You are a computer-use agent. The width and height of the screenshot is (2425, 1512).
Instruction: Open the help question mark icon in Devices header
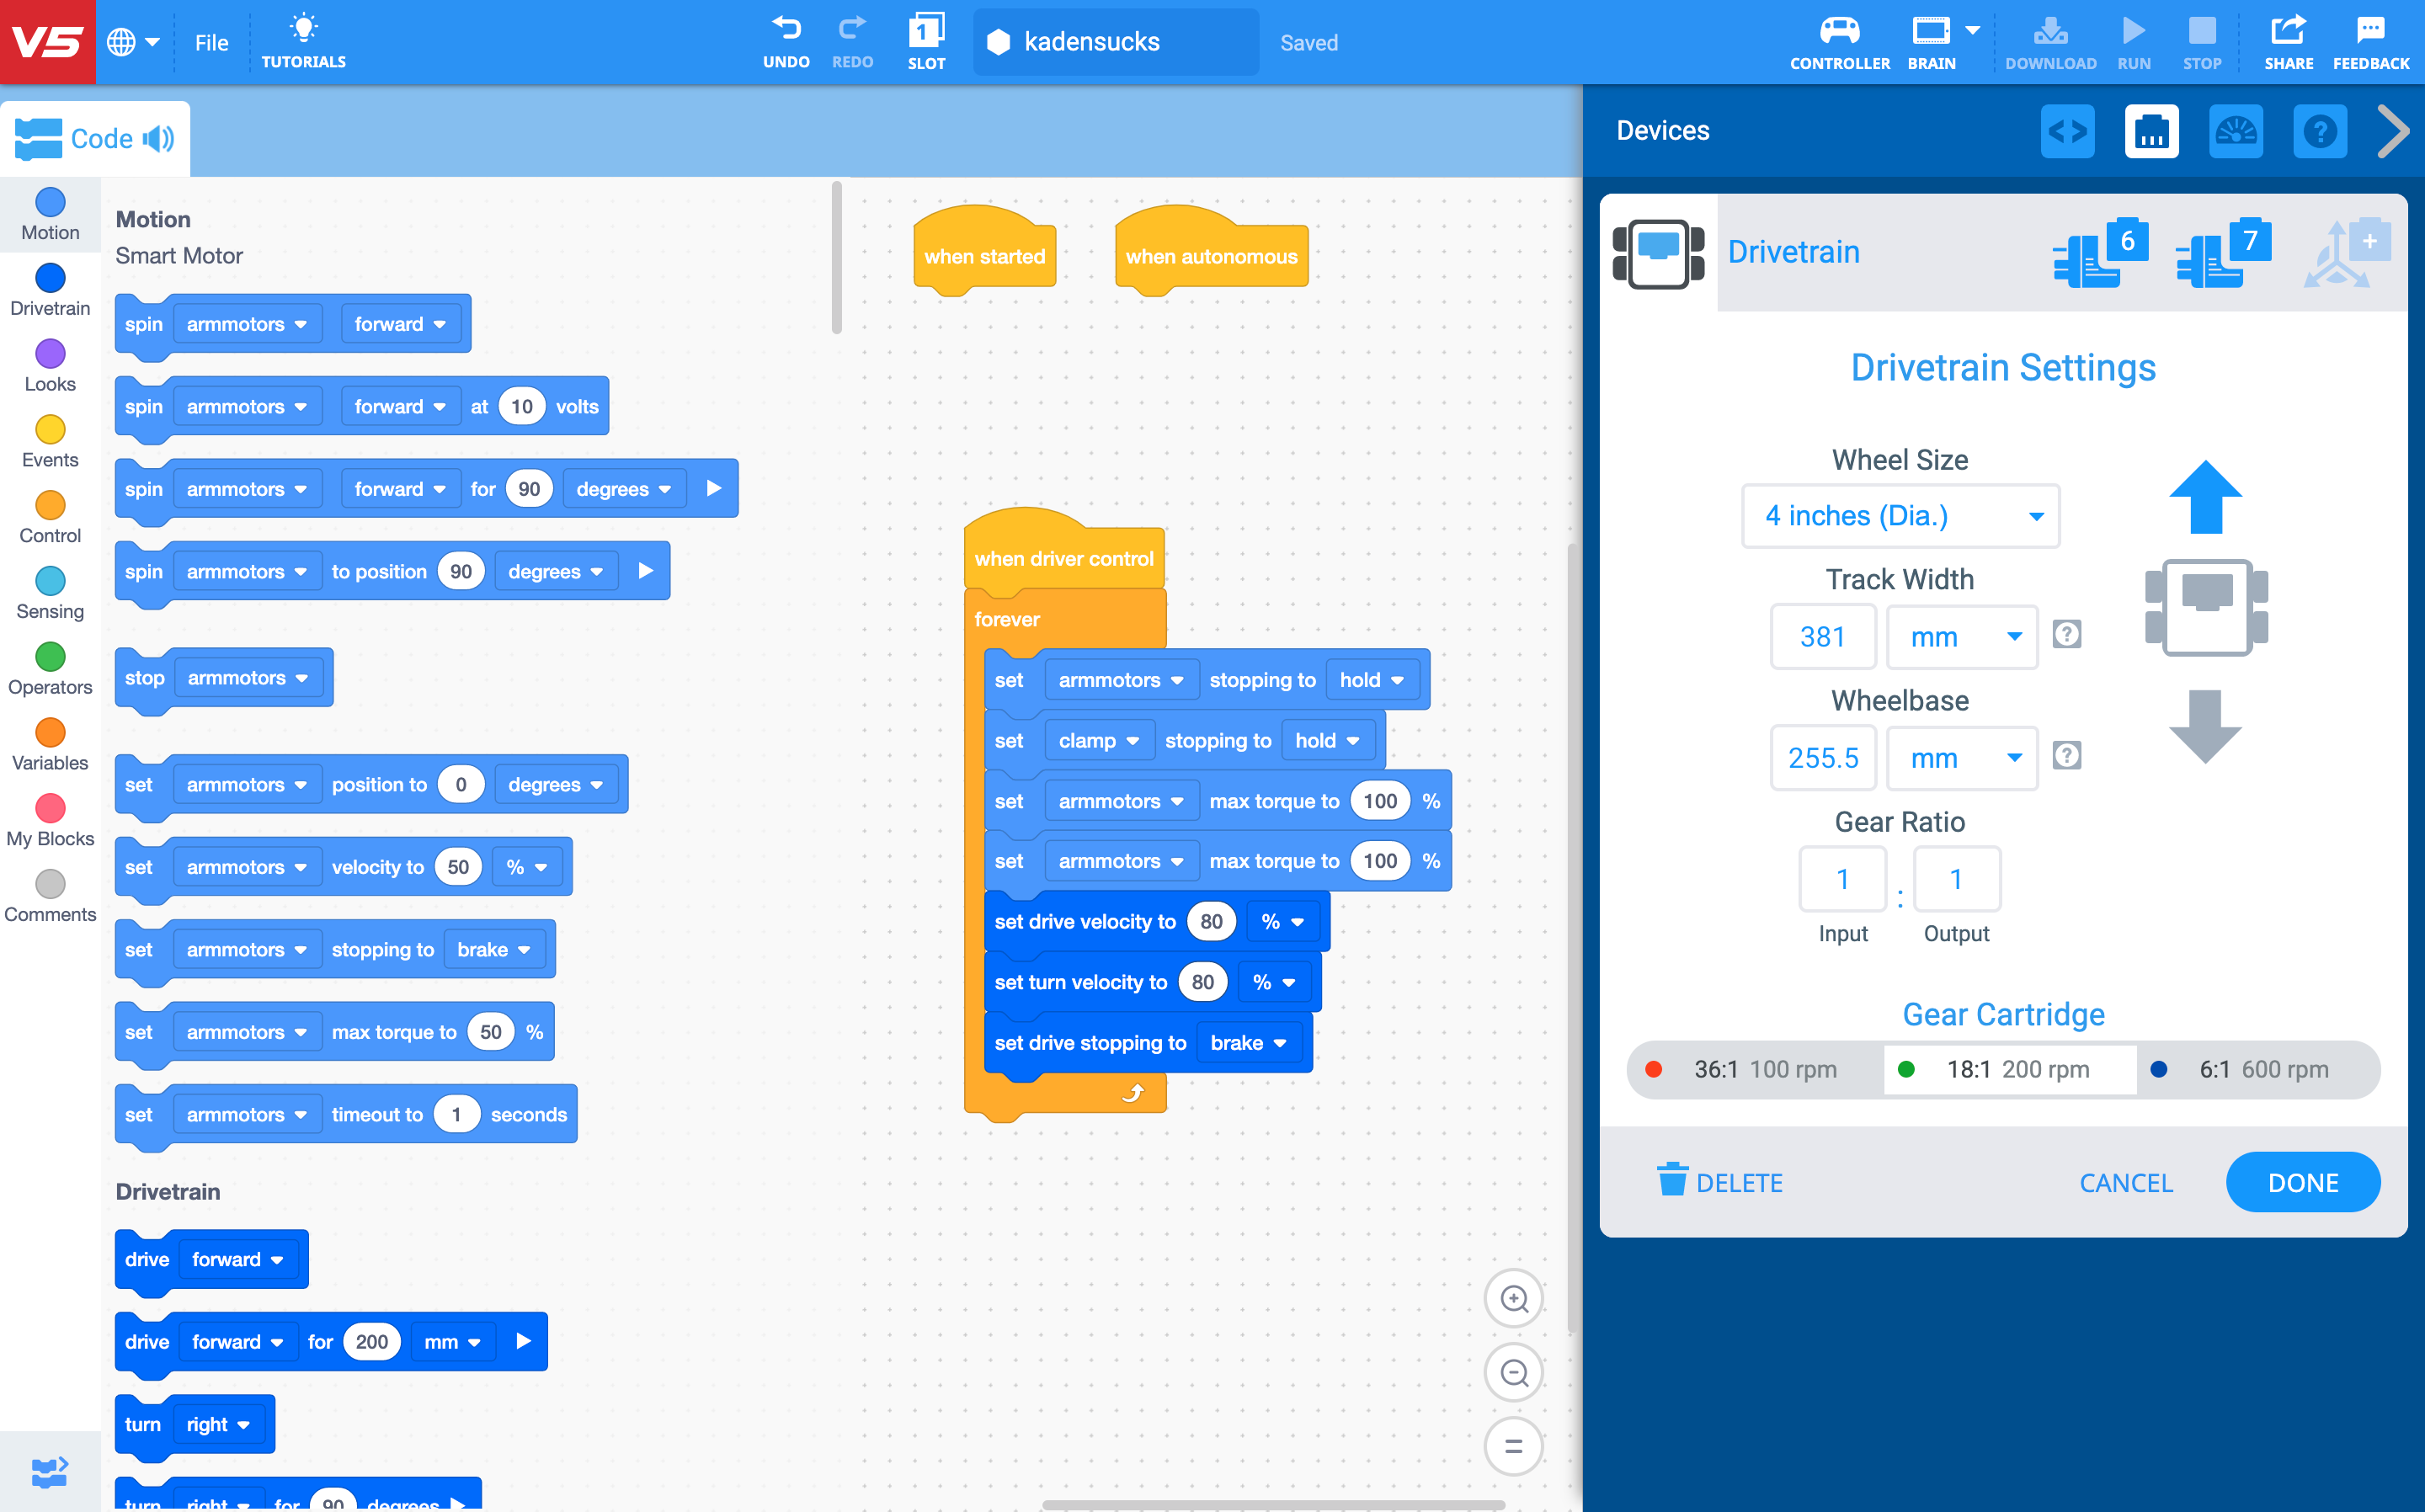pos(2320,131)
